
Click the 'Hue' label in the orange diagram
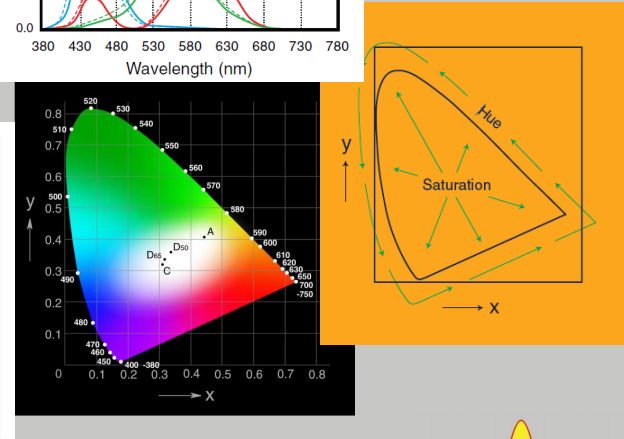click(489, 117)
